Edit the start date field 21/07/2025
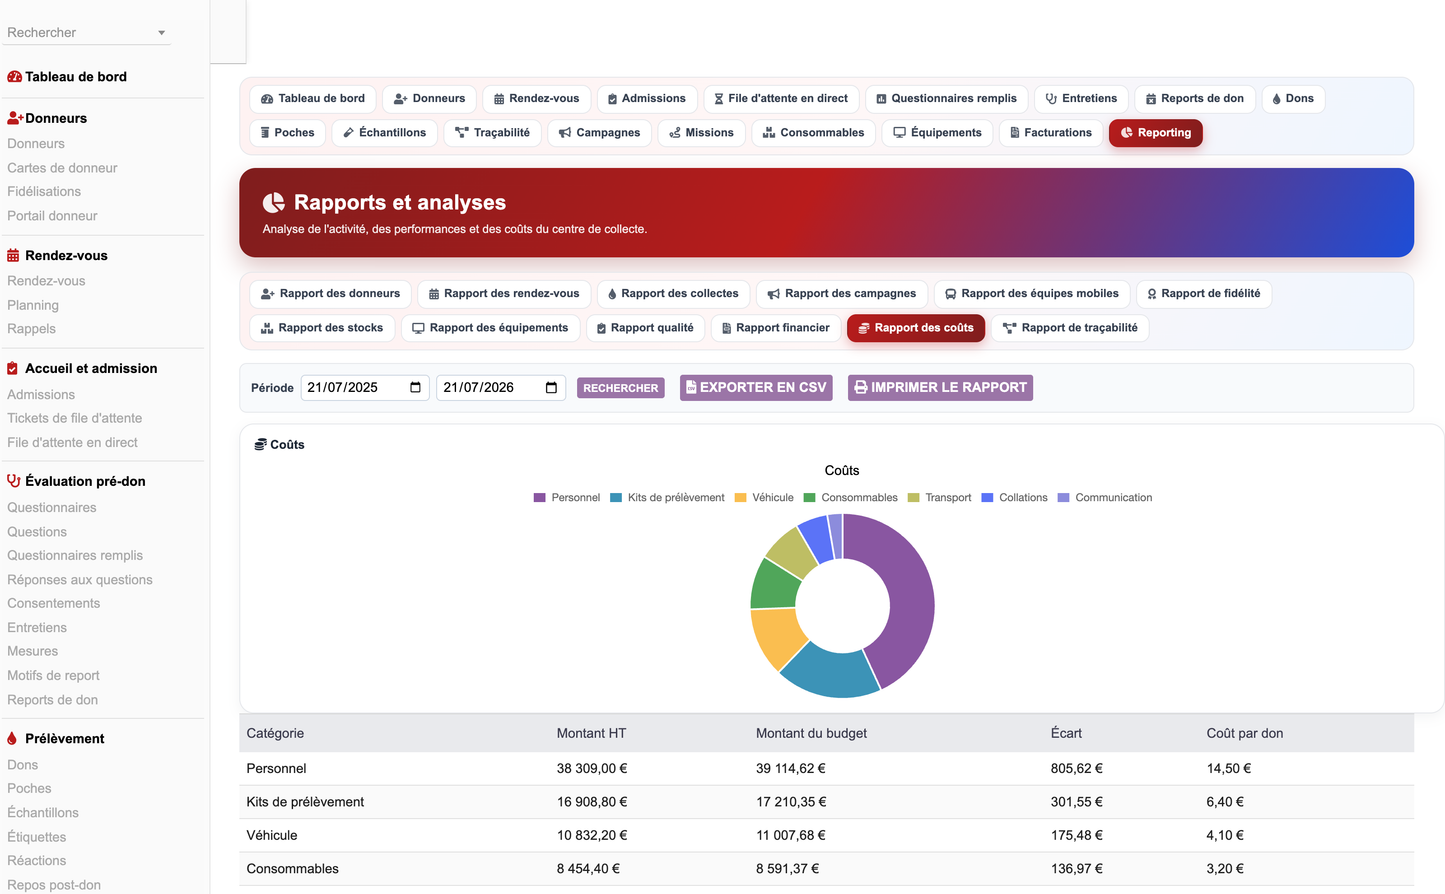1445x894 pixels. [x=365, y=388]
